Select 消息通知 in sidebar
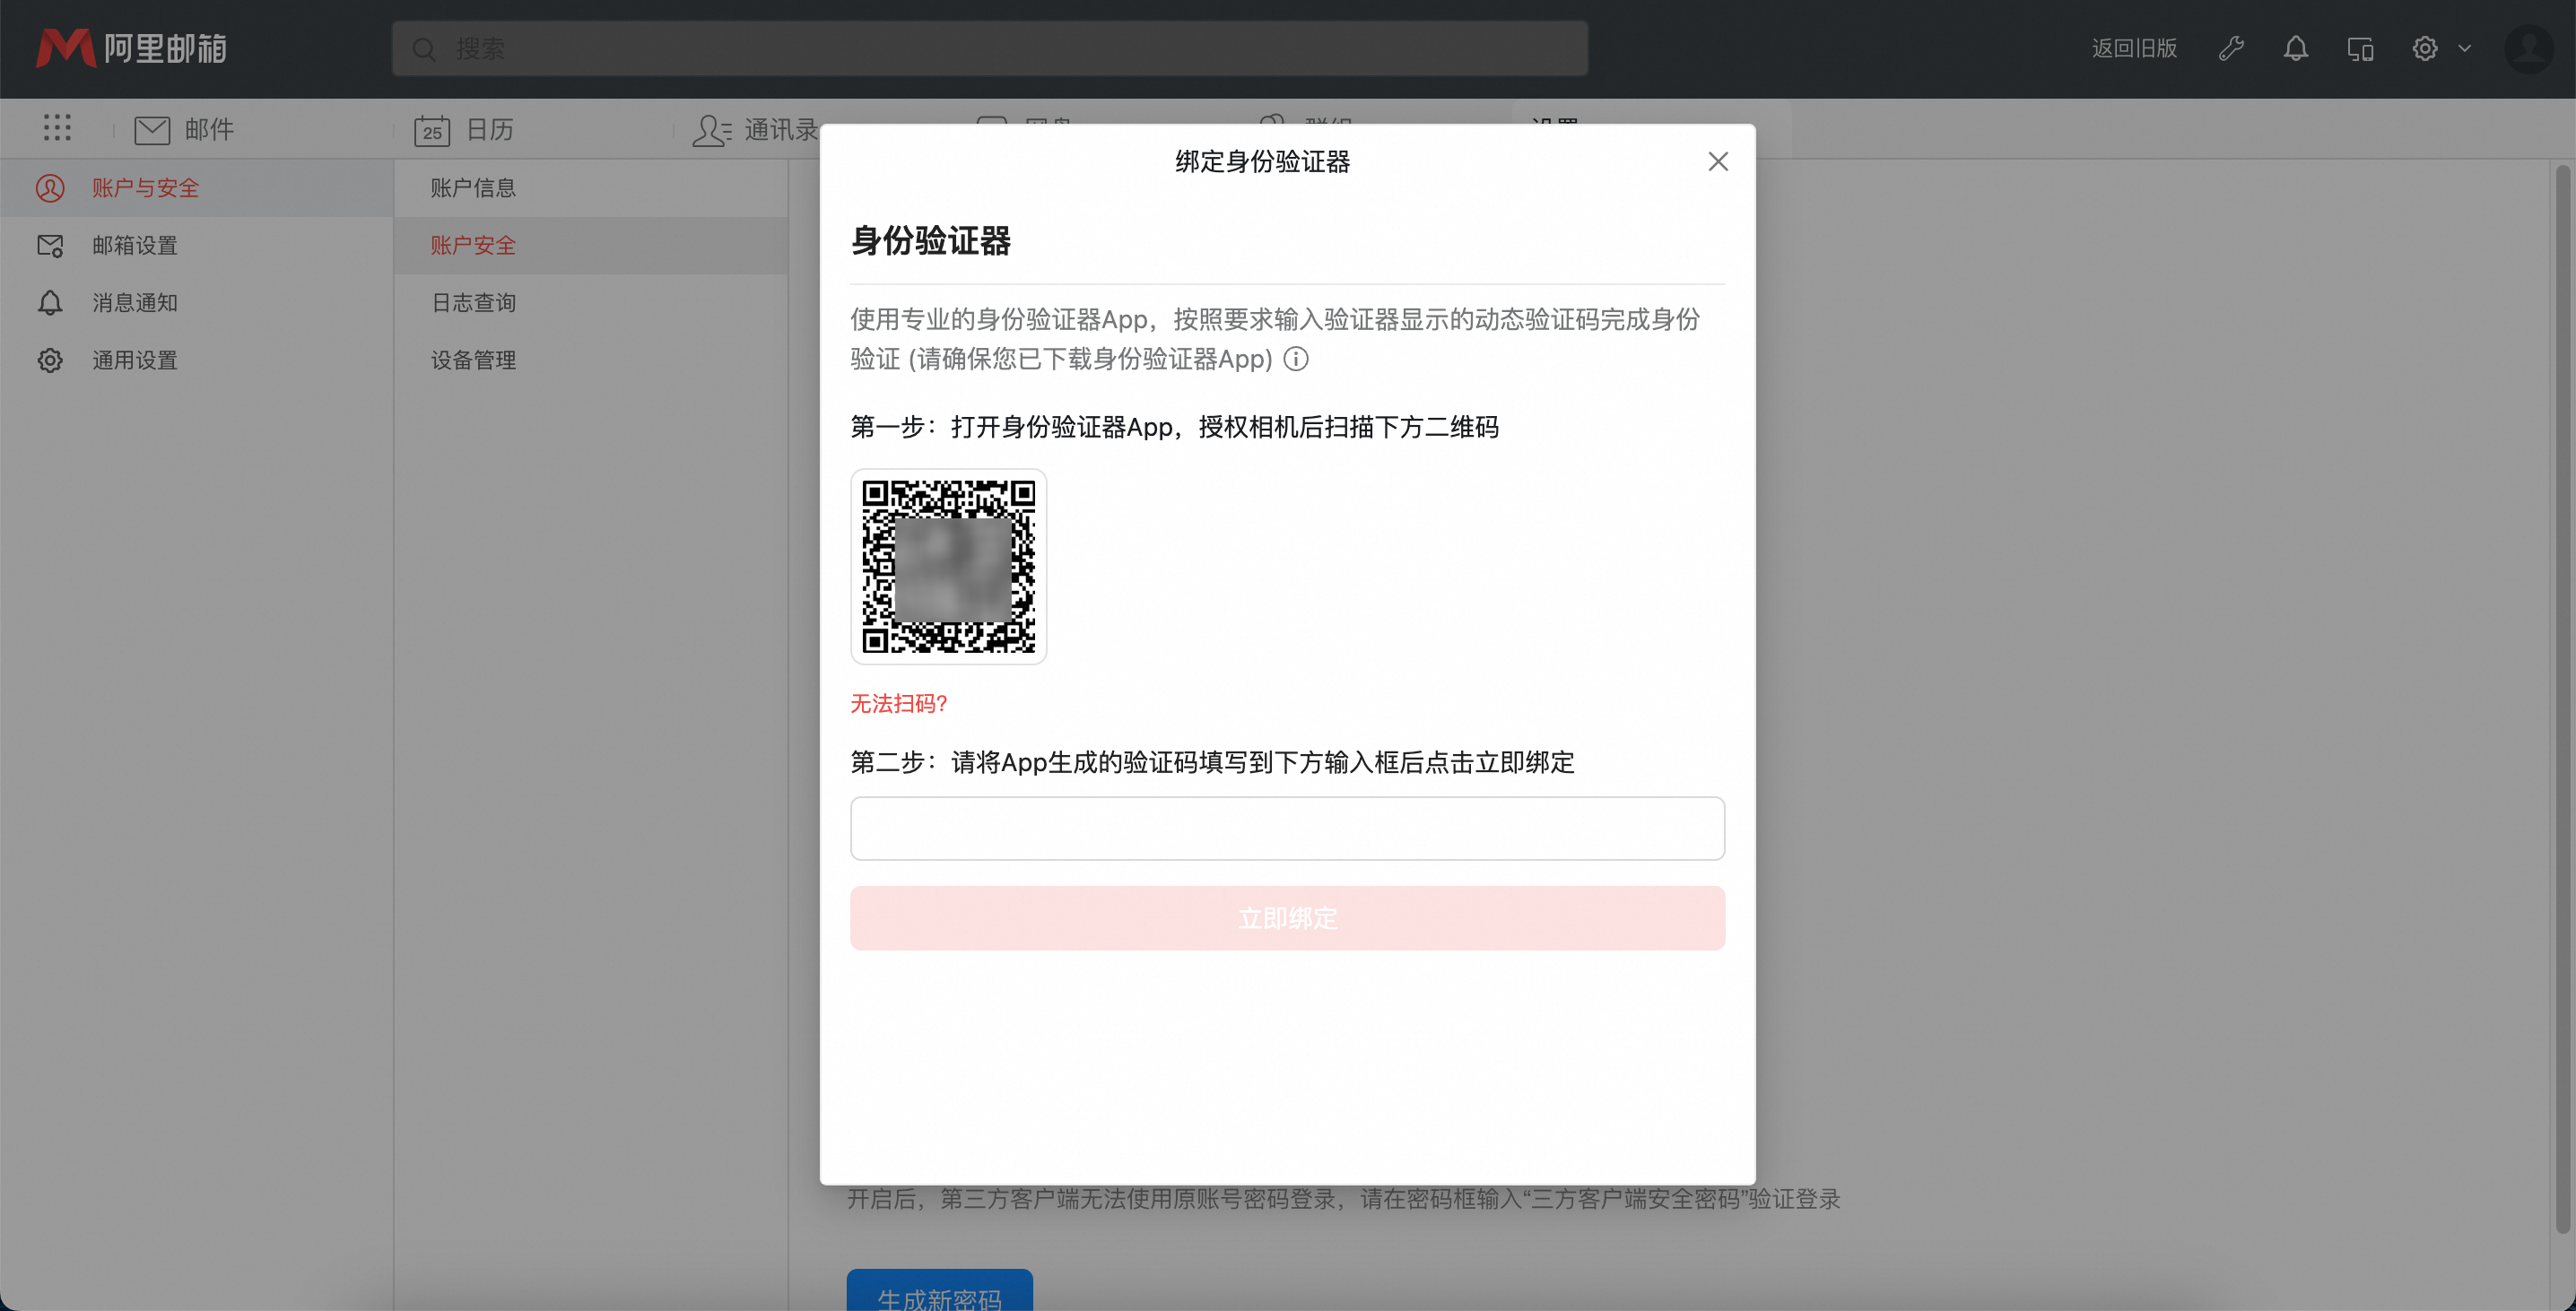 (x=197, y=303)
